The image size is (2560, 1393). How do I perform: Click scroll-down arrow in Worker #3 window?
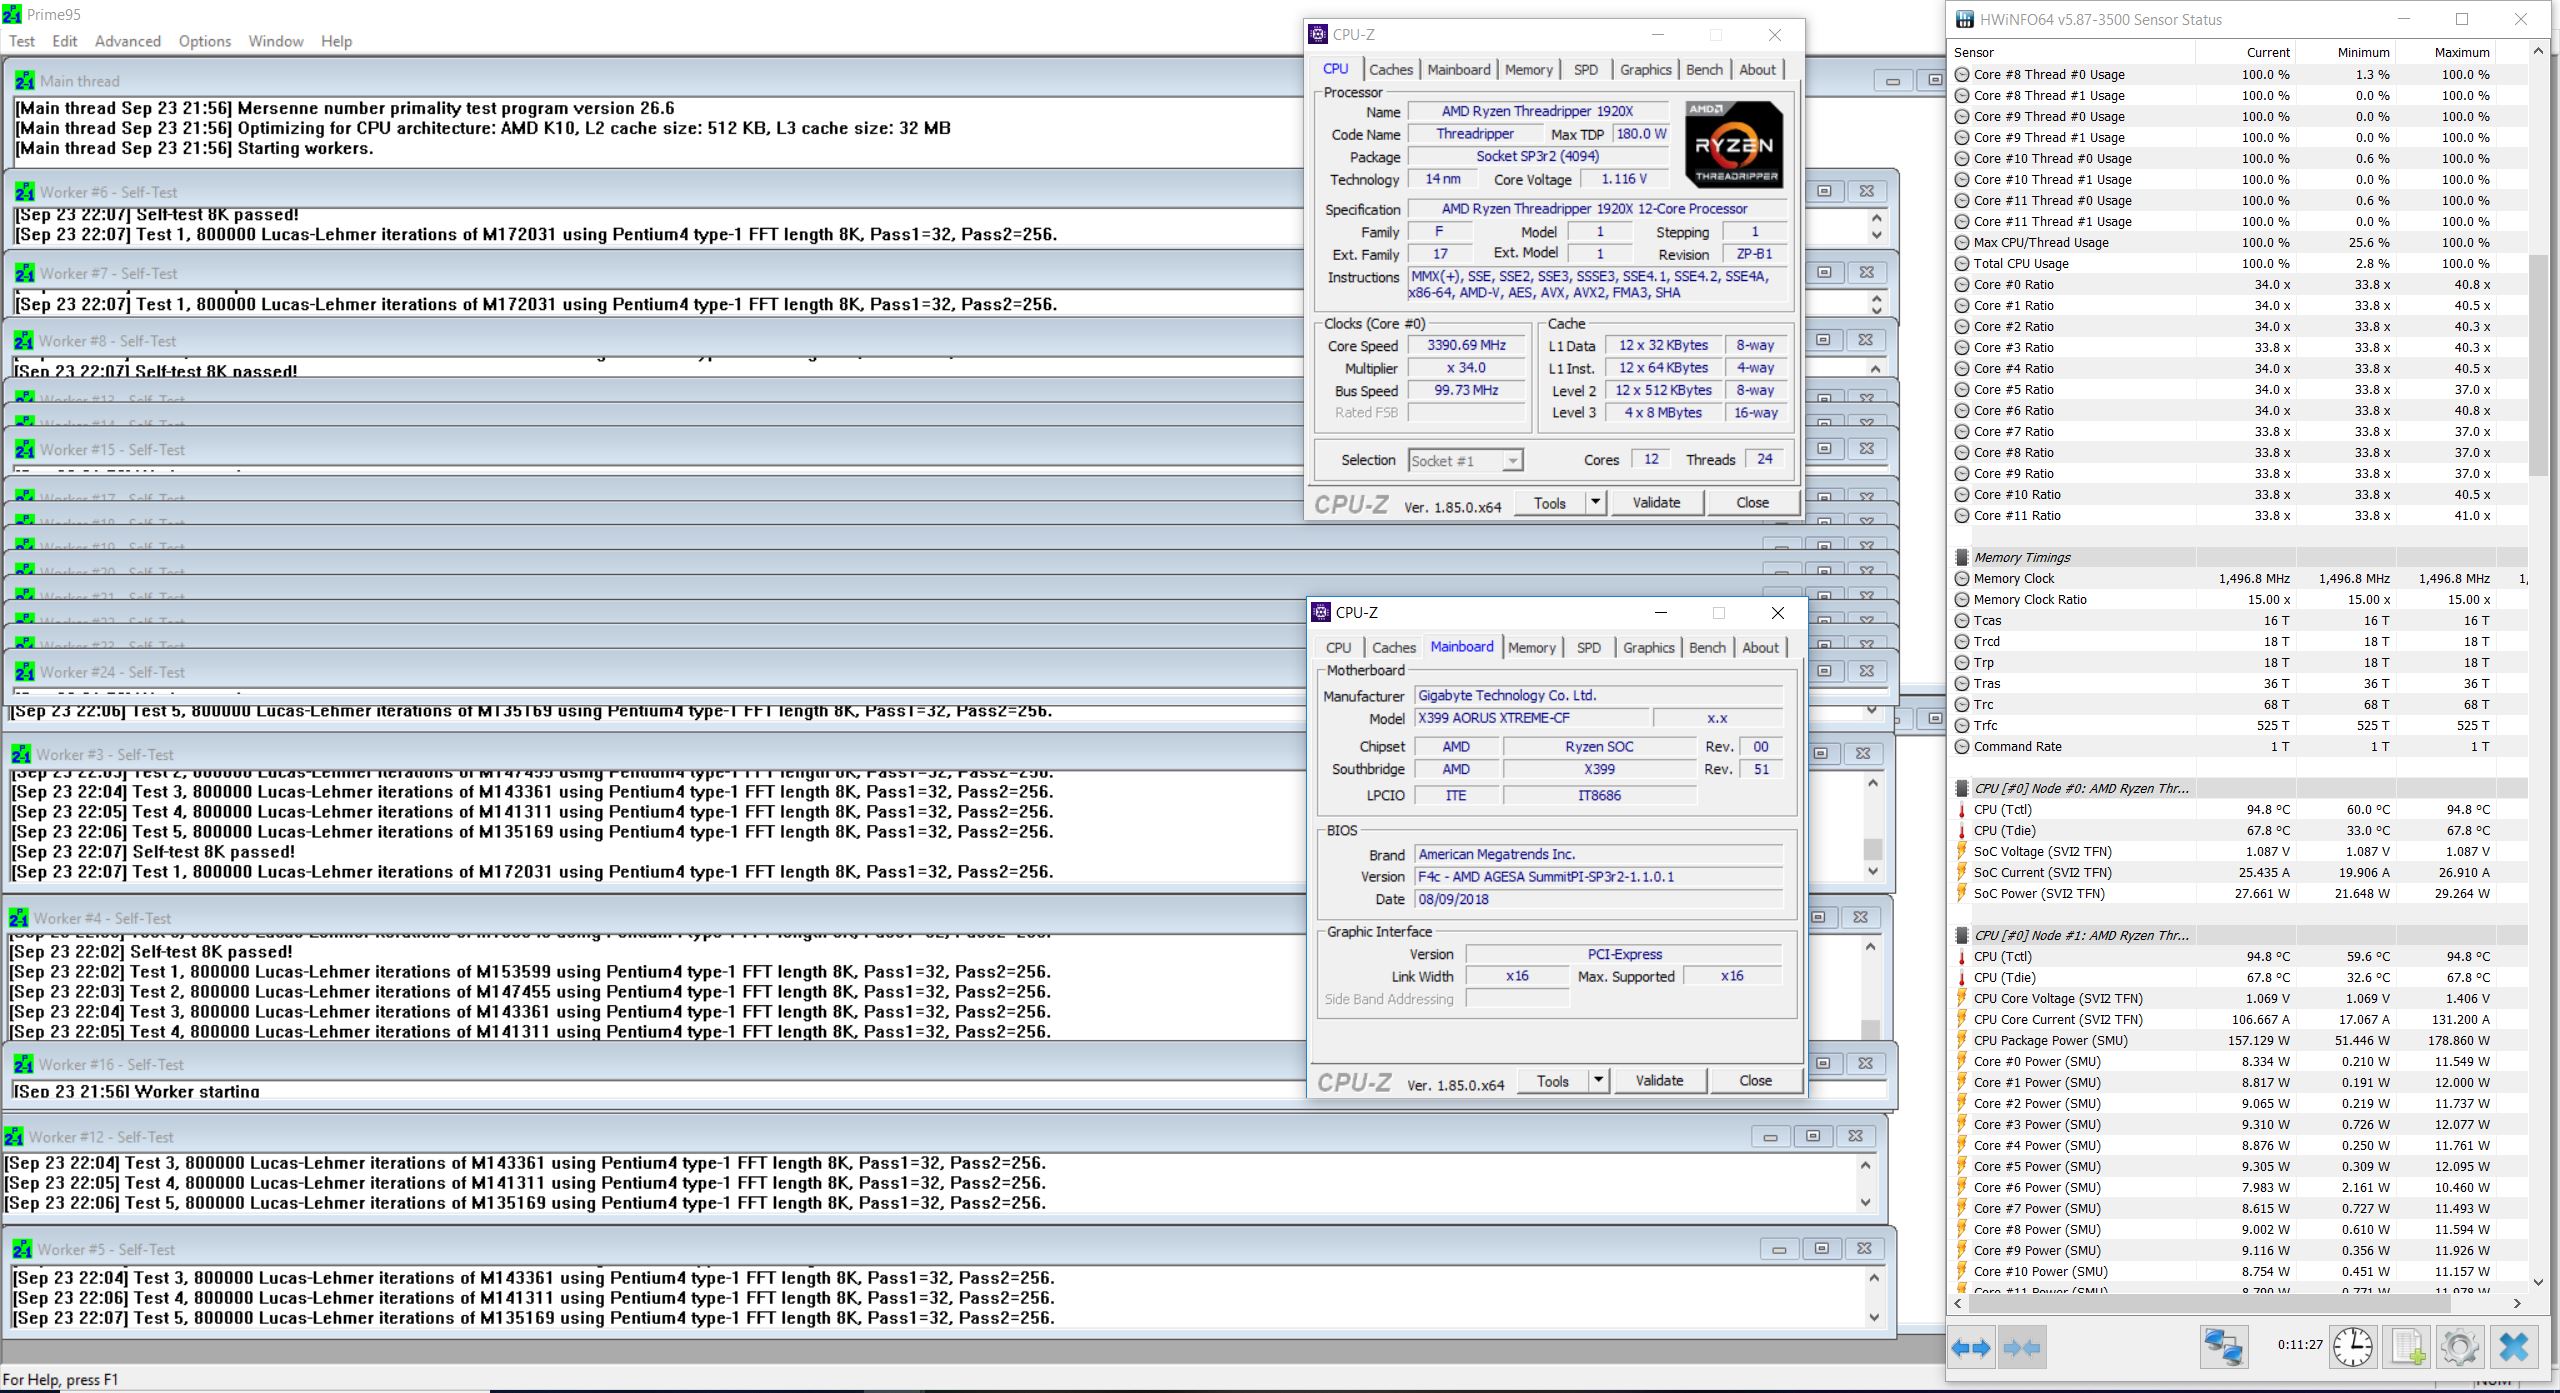[1873, 871]
